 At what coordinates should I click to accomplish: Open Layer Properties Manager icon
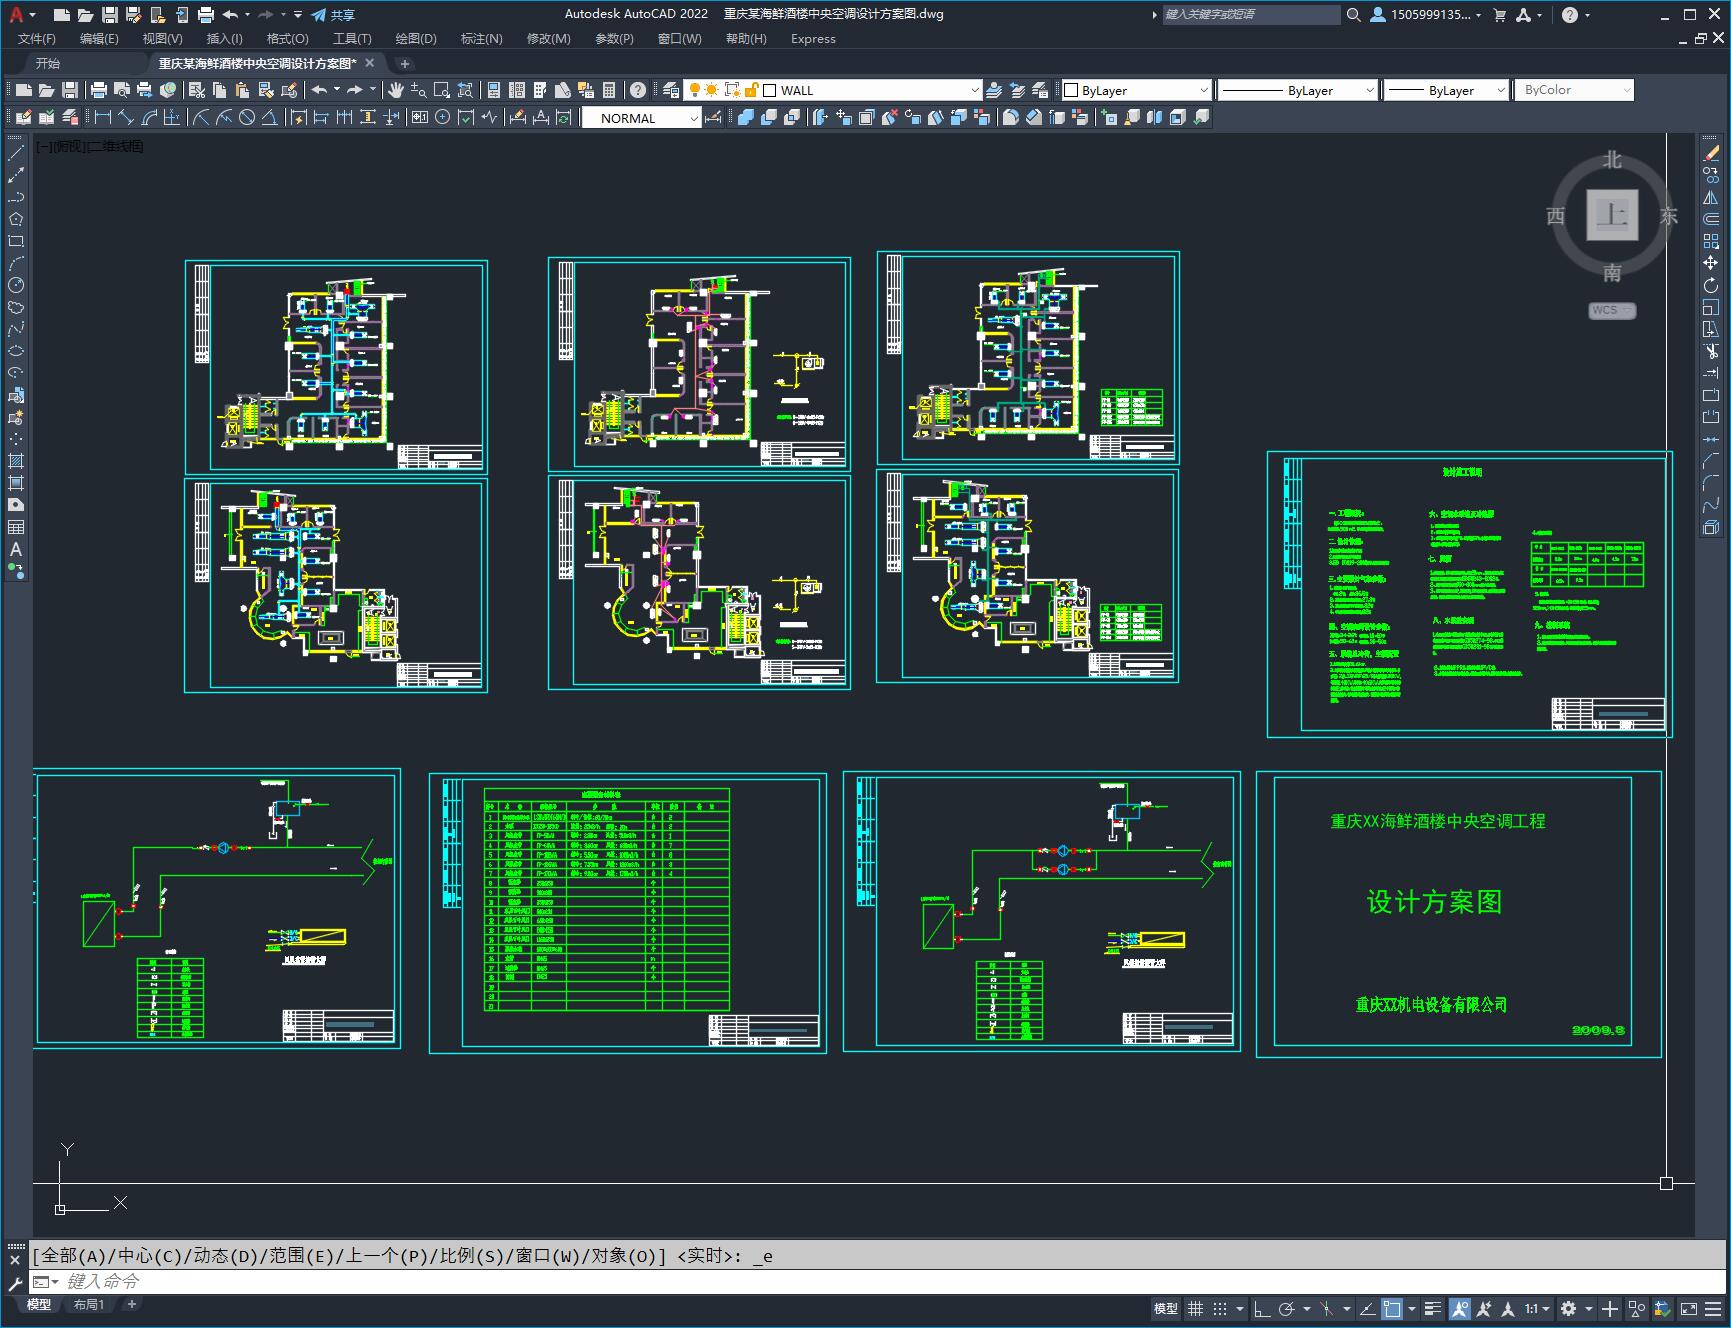(x=671, y=90)
